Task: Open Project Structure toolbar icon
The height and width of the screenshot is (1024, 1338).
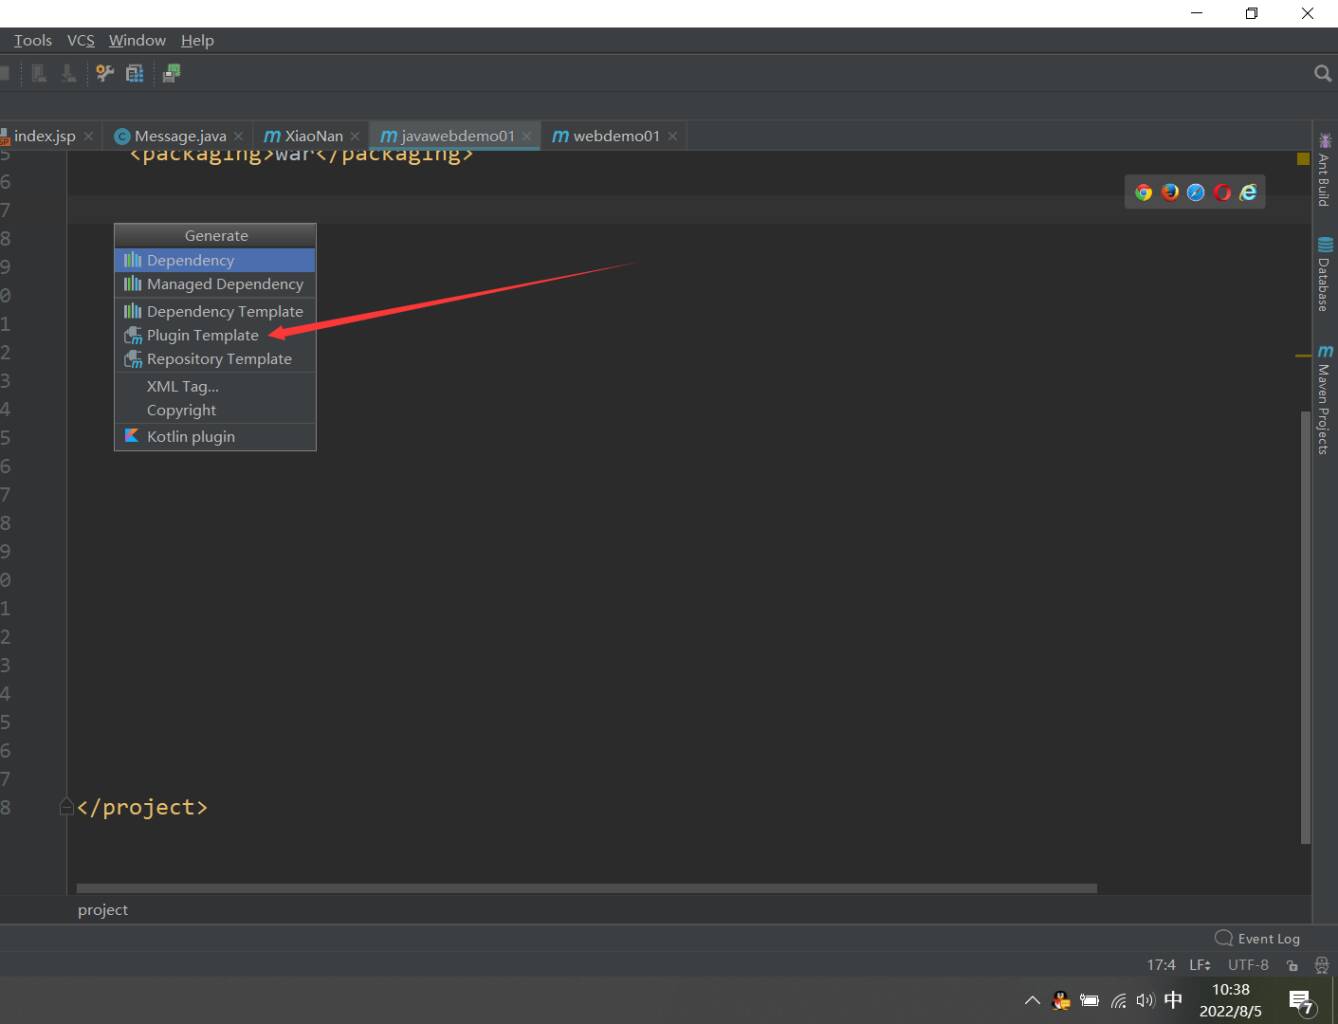Action: click(134, 73)
